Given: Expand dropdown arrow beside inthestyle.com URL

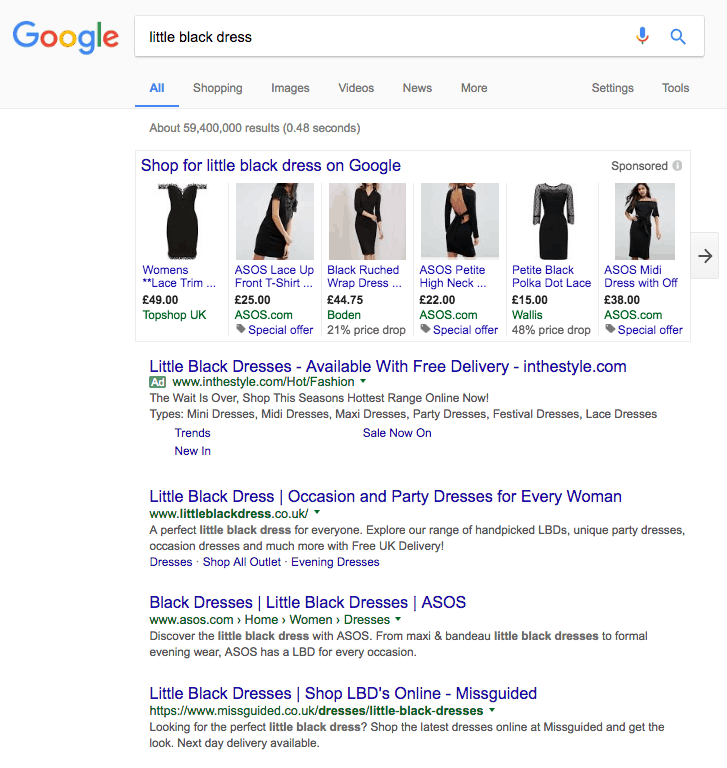Looking at the screenshot, I should pyautogui.click(x=363, y=381).
